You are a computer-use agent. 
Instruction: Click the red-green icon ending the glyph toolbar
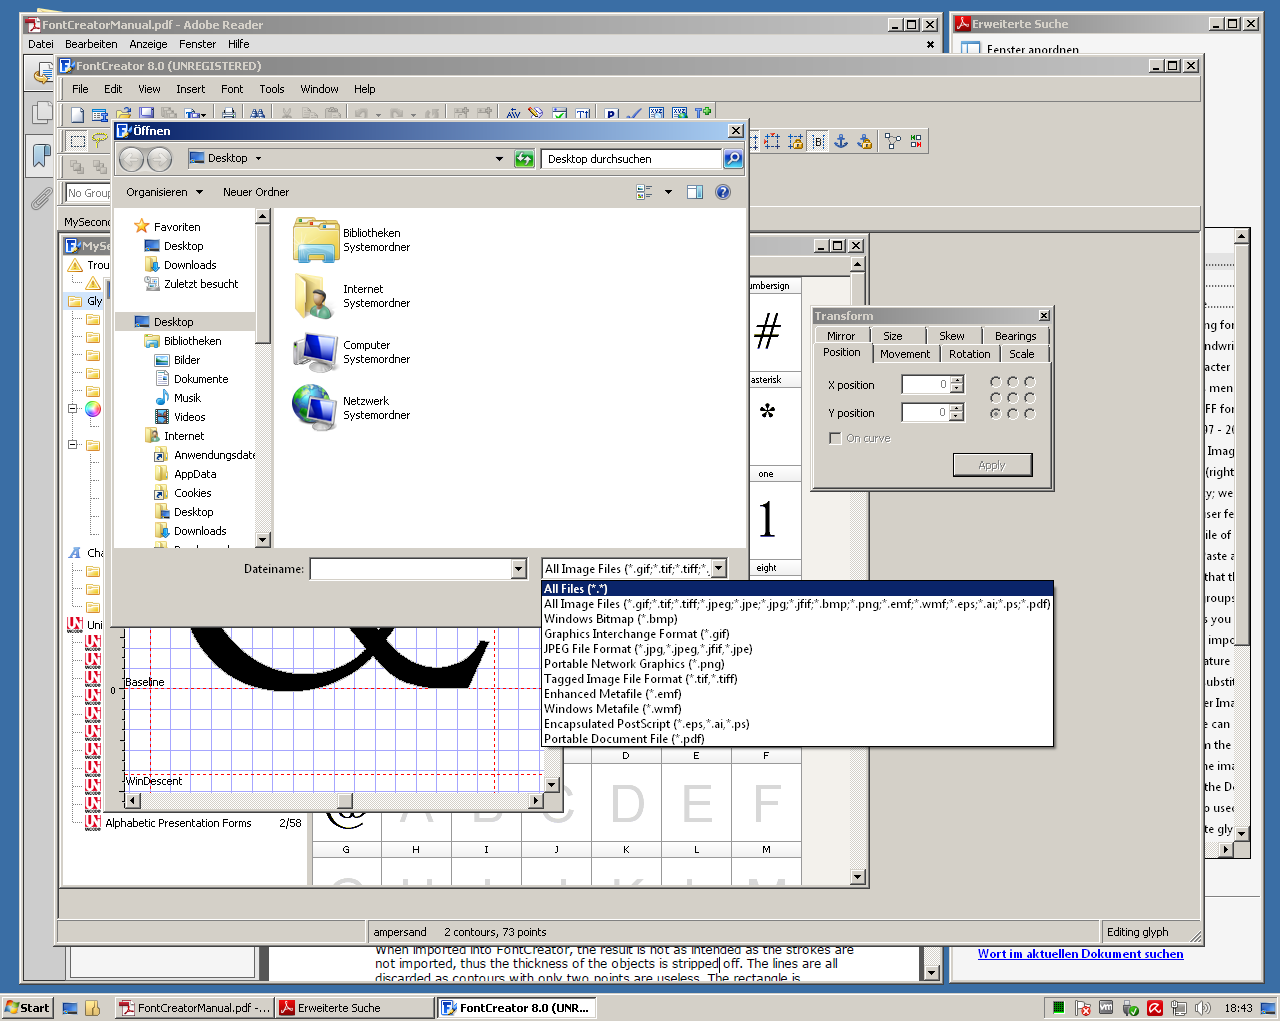[916, 141]
